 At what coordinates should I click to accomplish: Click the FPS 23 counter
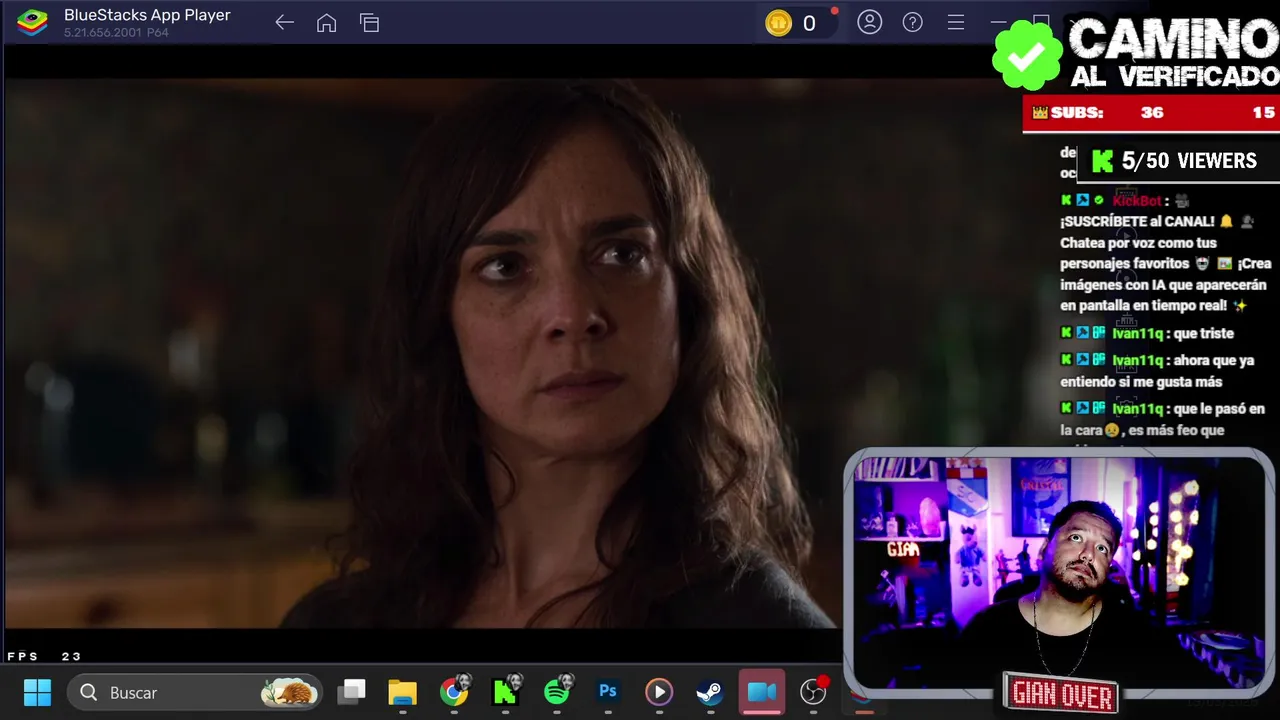click(x=44, y=656)
